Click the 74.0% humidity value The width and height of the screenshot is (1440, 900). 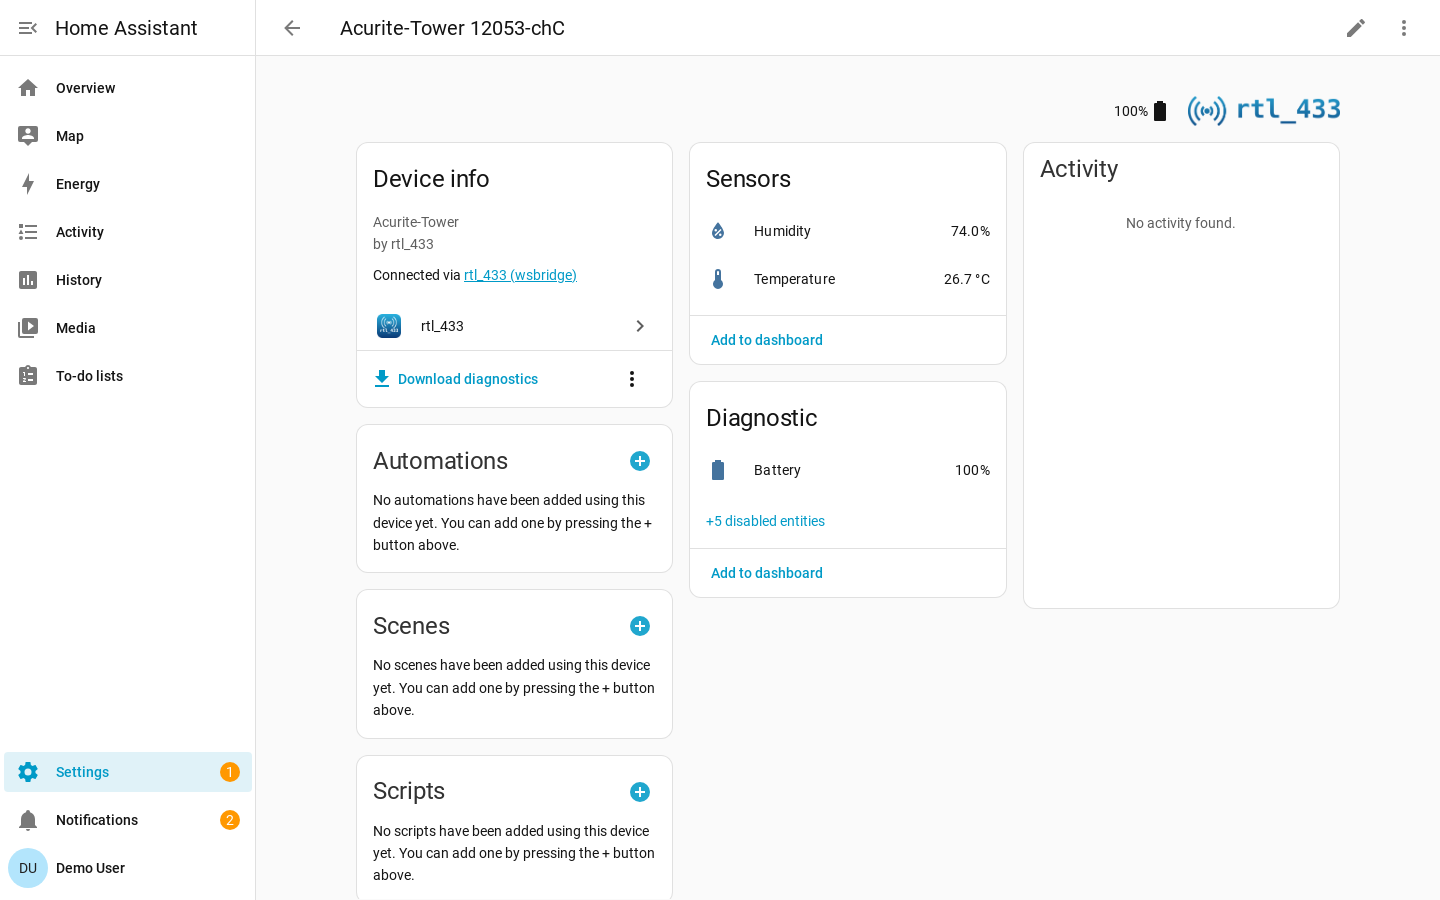point(970,231)
